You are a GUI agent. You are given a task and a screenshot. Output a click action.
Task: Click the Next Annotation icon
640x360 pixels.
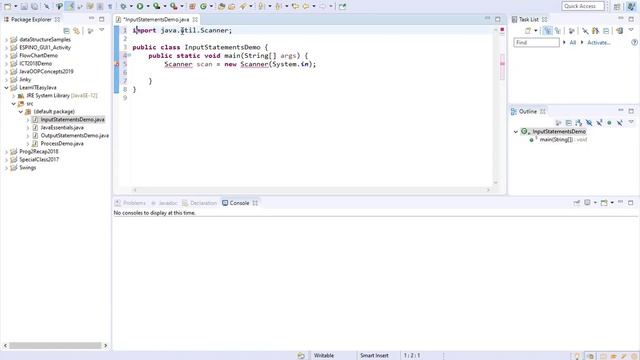pyautogui.click(x=262, y=6)
